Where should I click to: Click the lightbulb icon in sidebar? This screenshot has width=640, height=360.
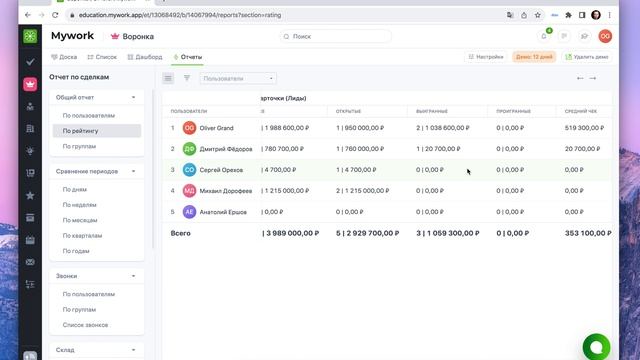point(30,151)
